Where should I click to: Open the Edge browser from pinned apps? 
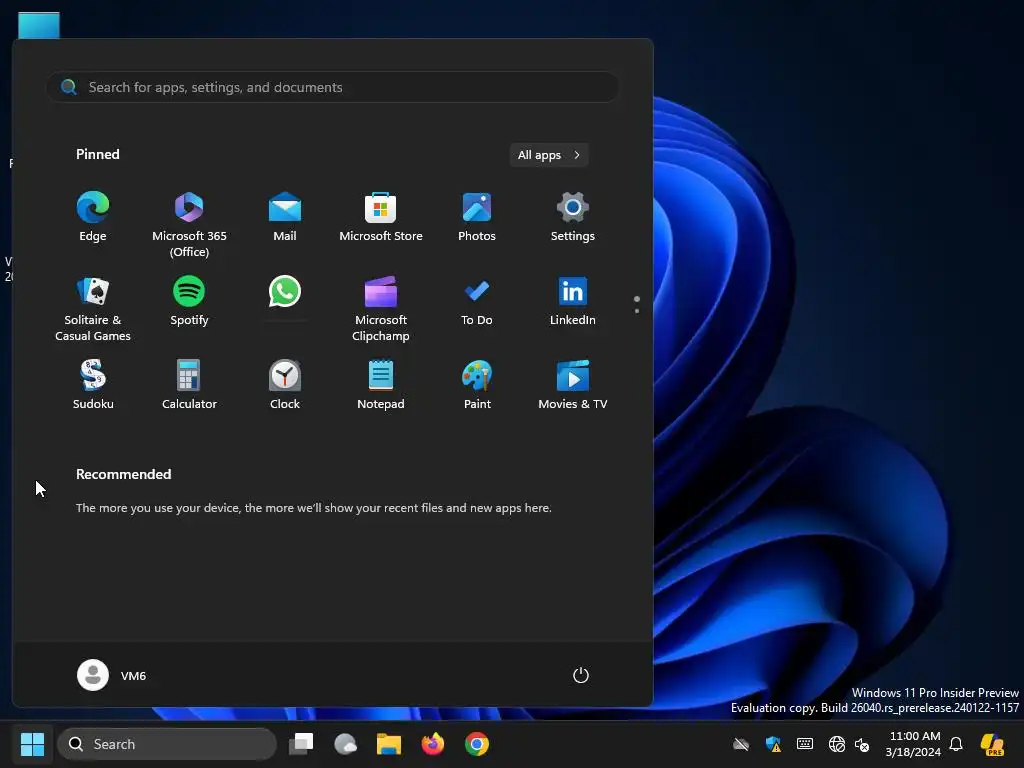click(93, 218)
